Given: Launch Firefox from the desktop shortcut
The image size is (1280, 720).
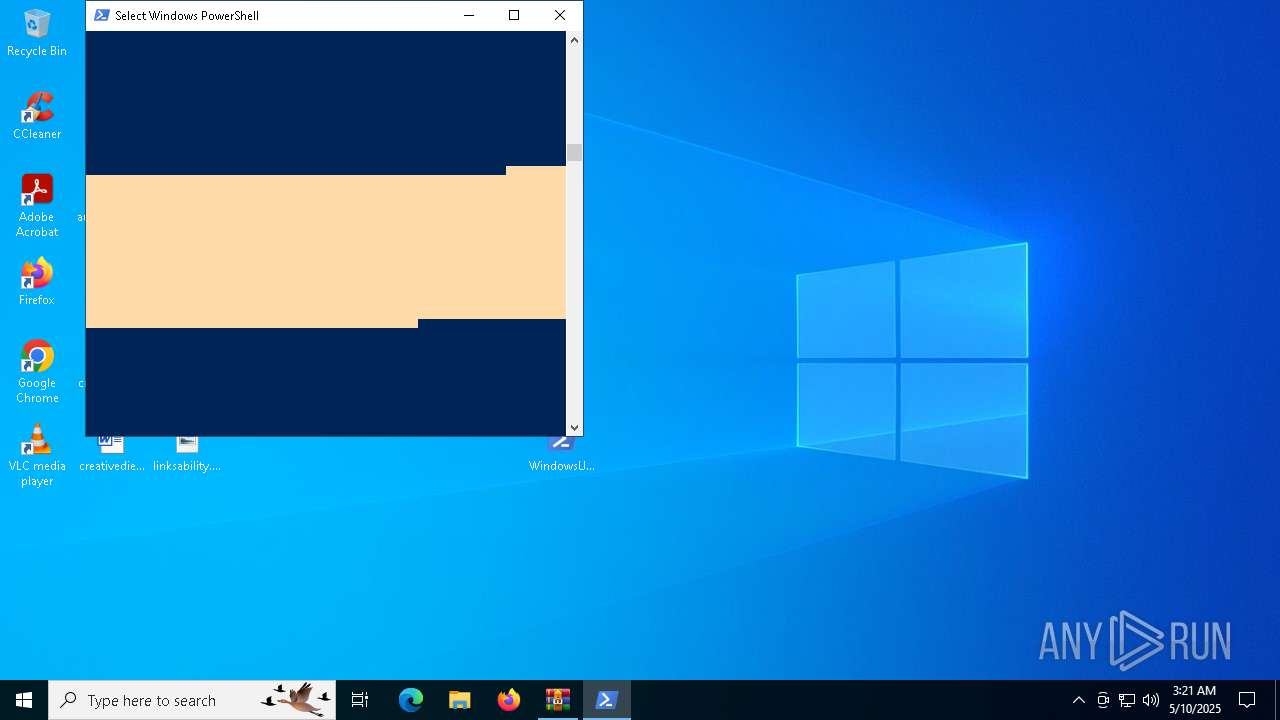Looking at the screenshot, I should [x=37, y=281].
